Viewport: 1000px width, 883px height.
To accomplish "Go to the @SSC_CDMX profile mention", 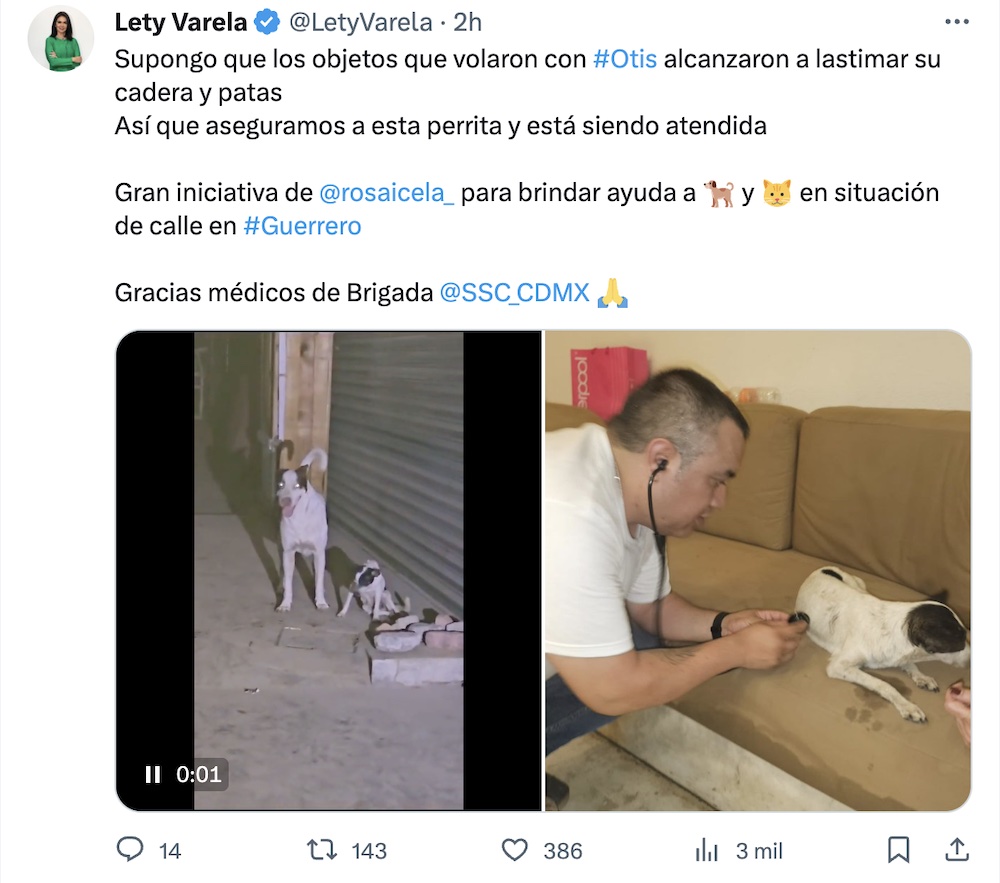I will pos(515,293).
